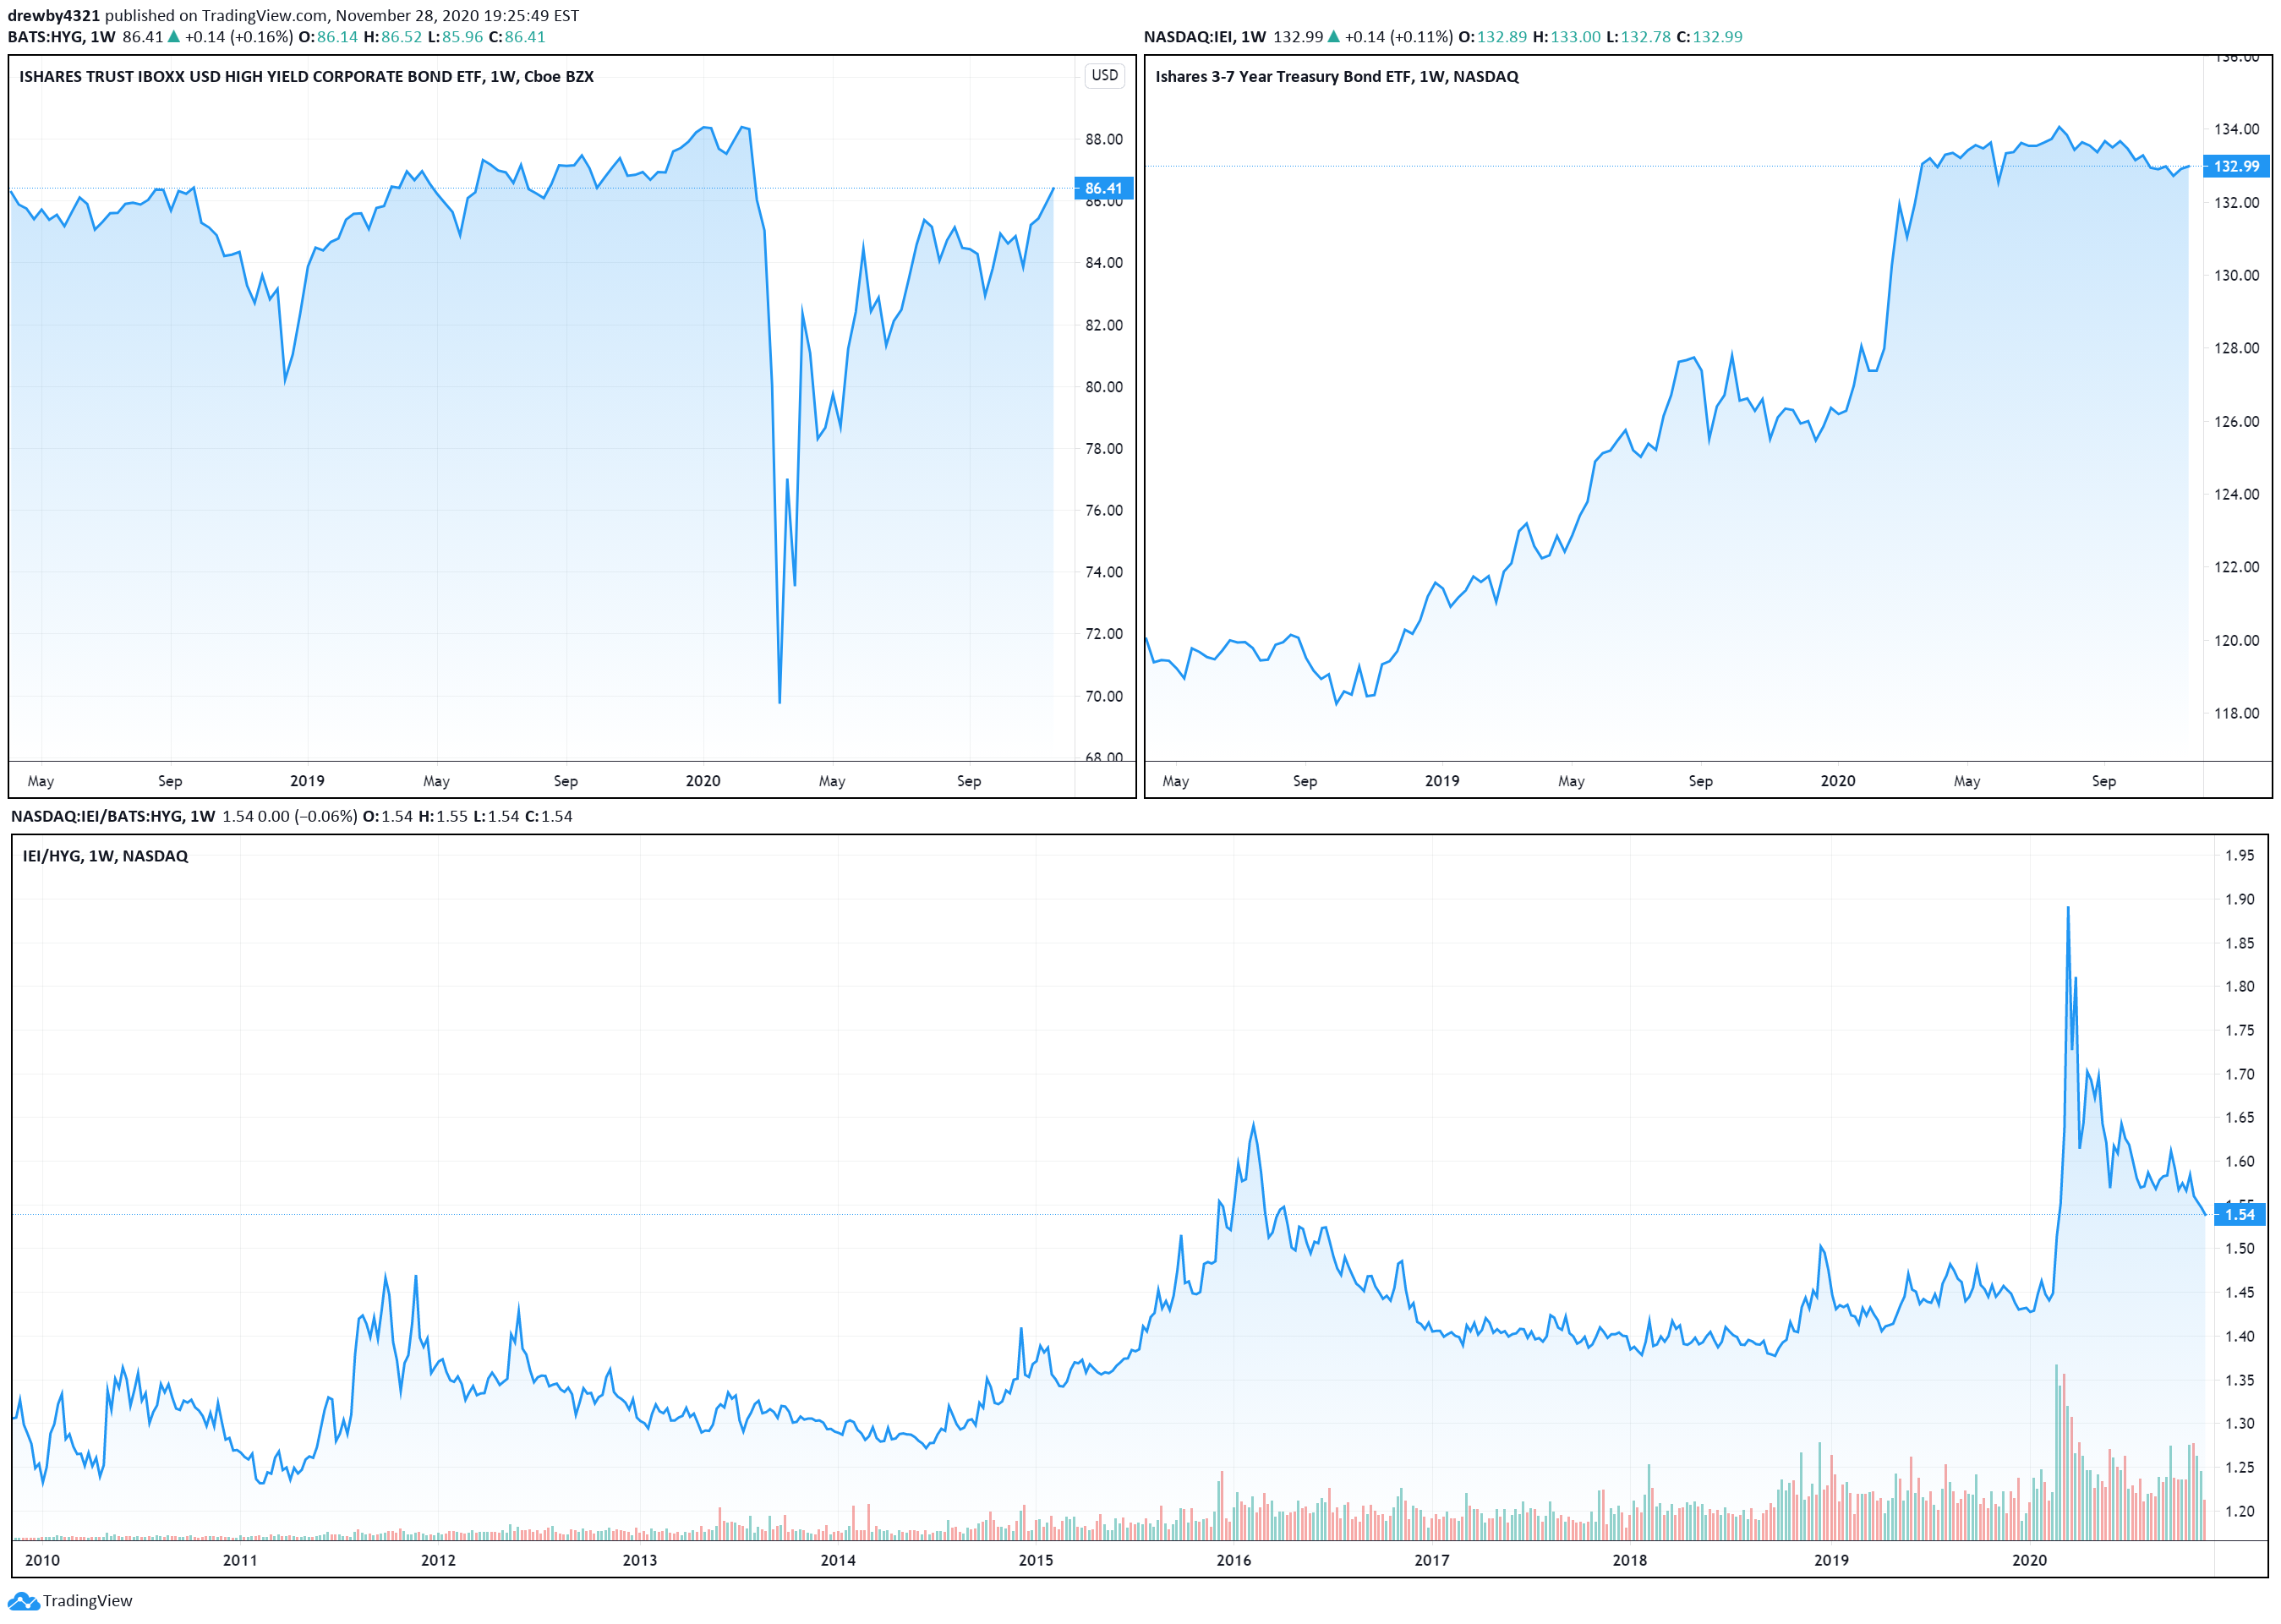Click the '1.80' label on the ratio price axis
The image size is (2281, 1624).
2240,986
